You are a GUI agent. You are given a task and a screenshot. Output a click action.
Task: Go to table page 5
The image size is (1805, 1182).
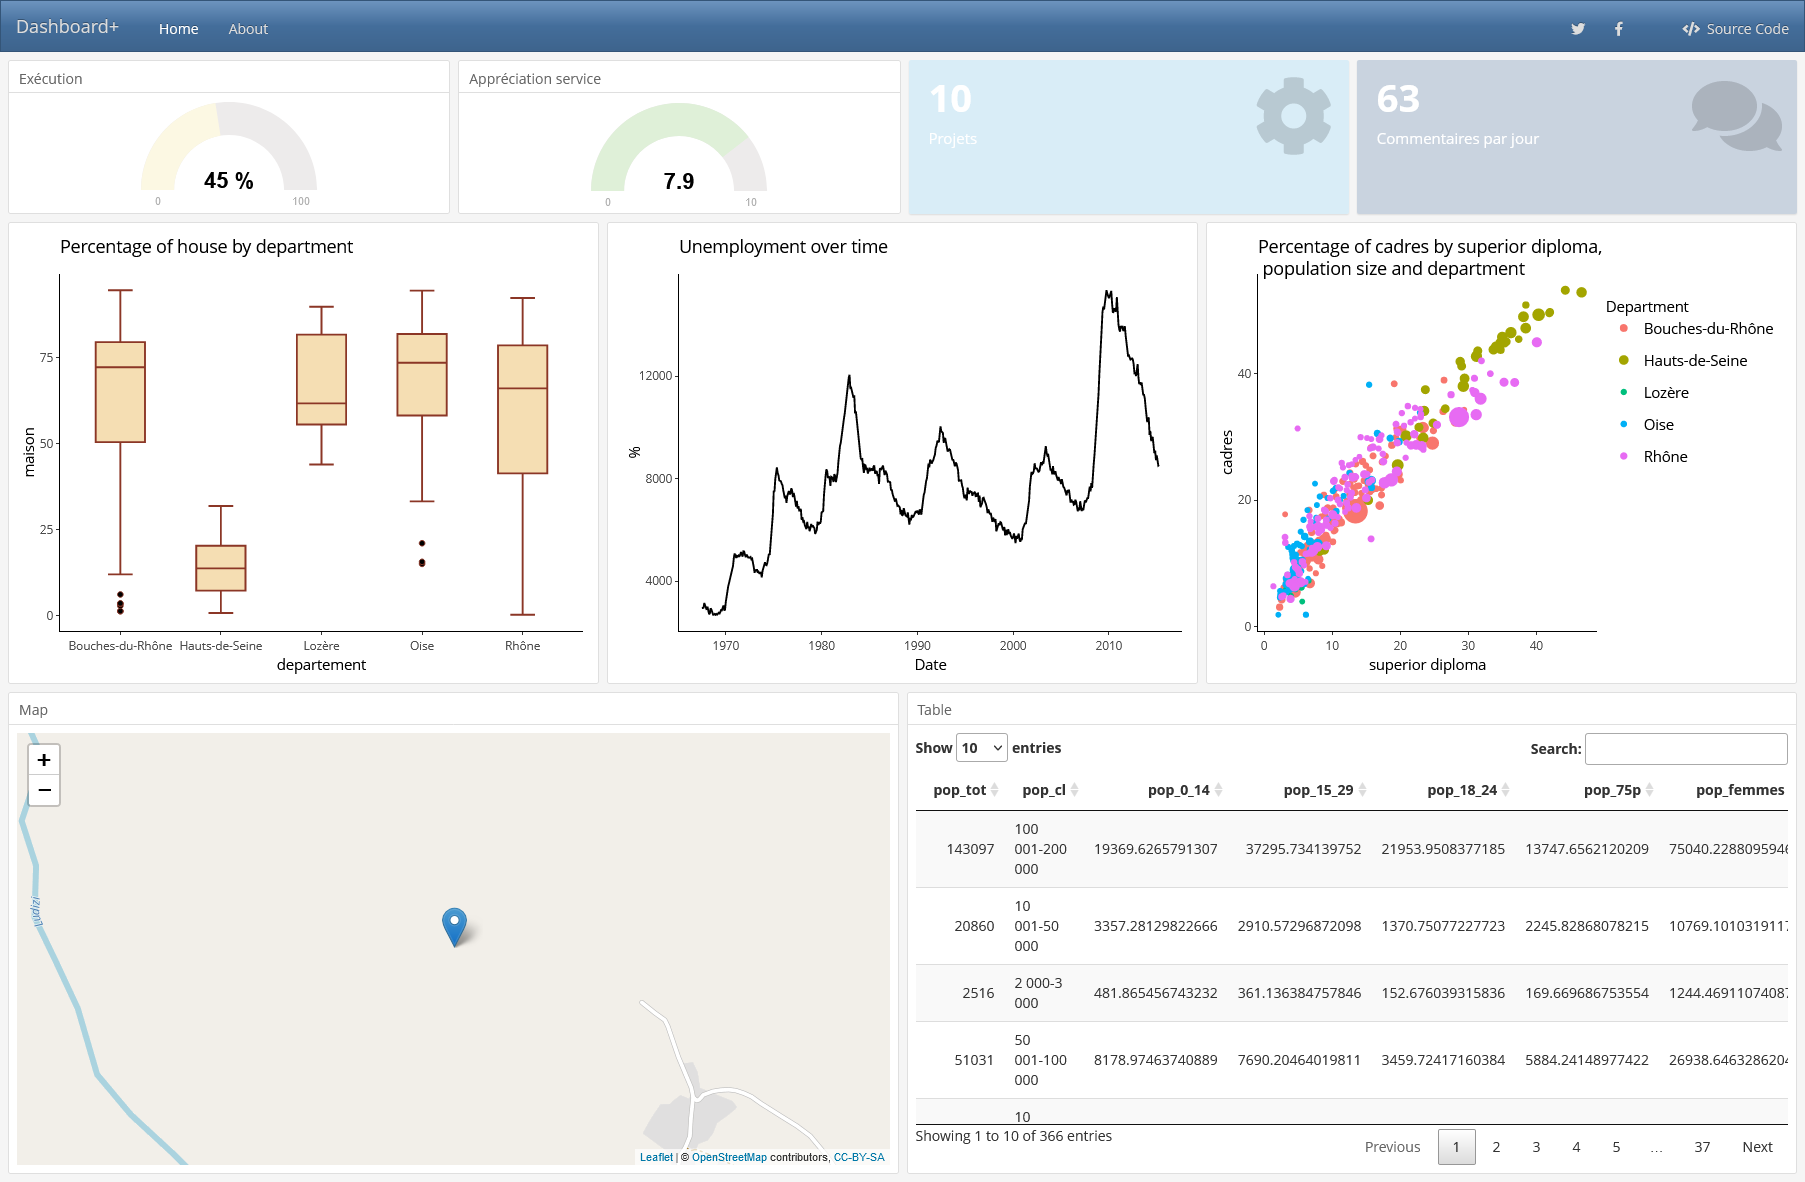[1616, 1147]
